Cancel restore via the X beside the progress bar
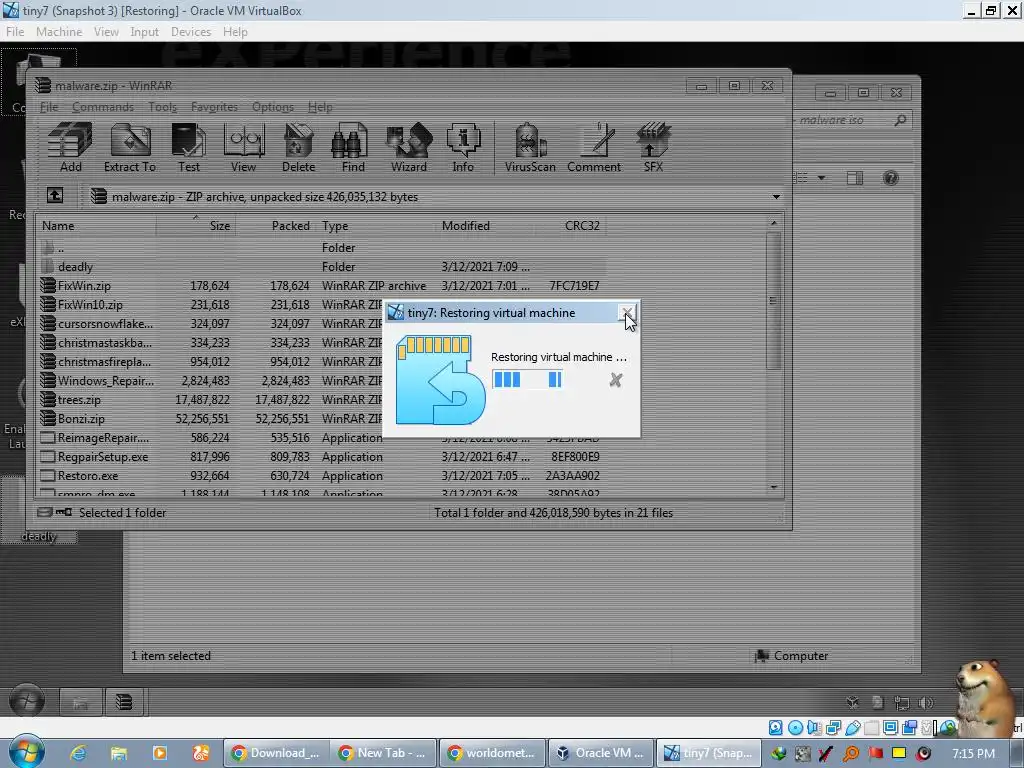Screen dimensions: 1024x768 (x=615, y=380)
